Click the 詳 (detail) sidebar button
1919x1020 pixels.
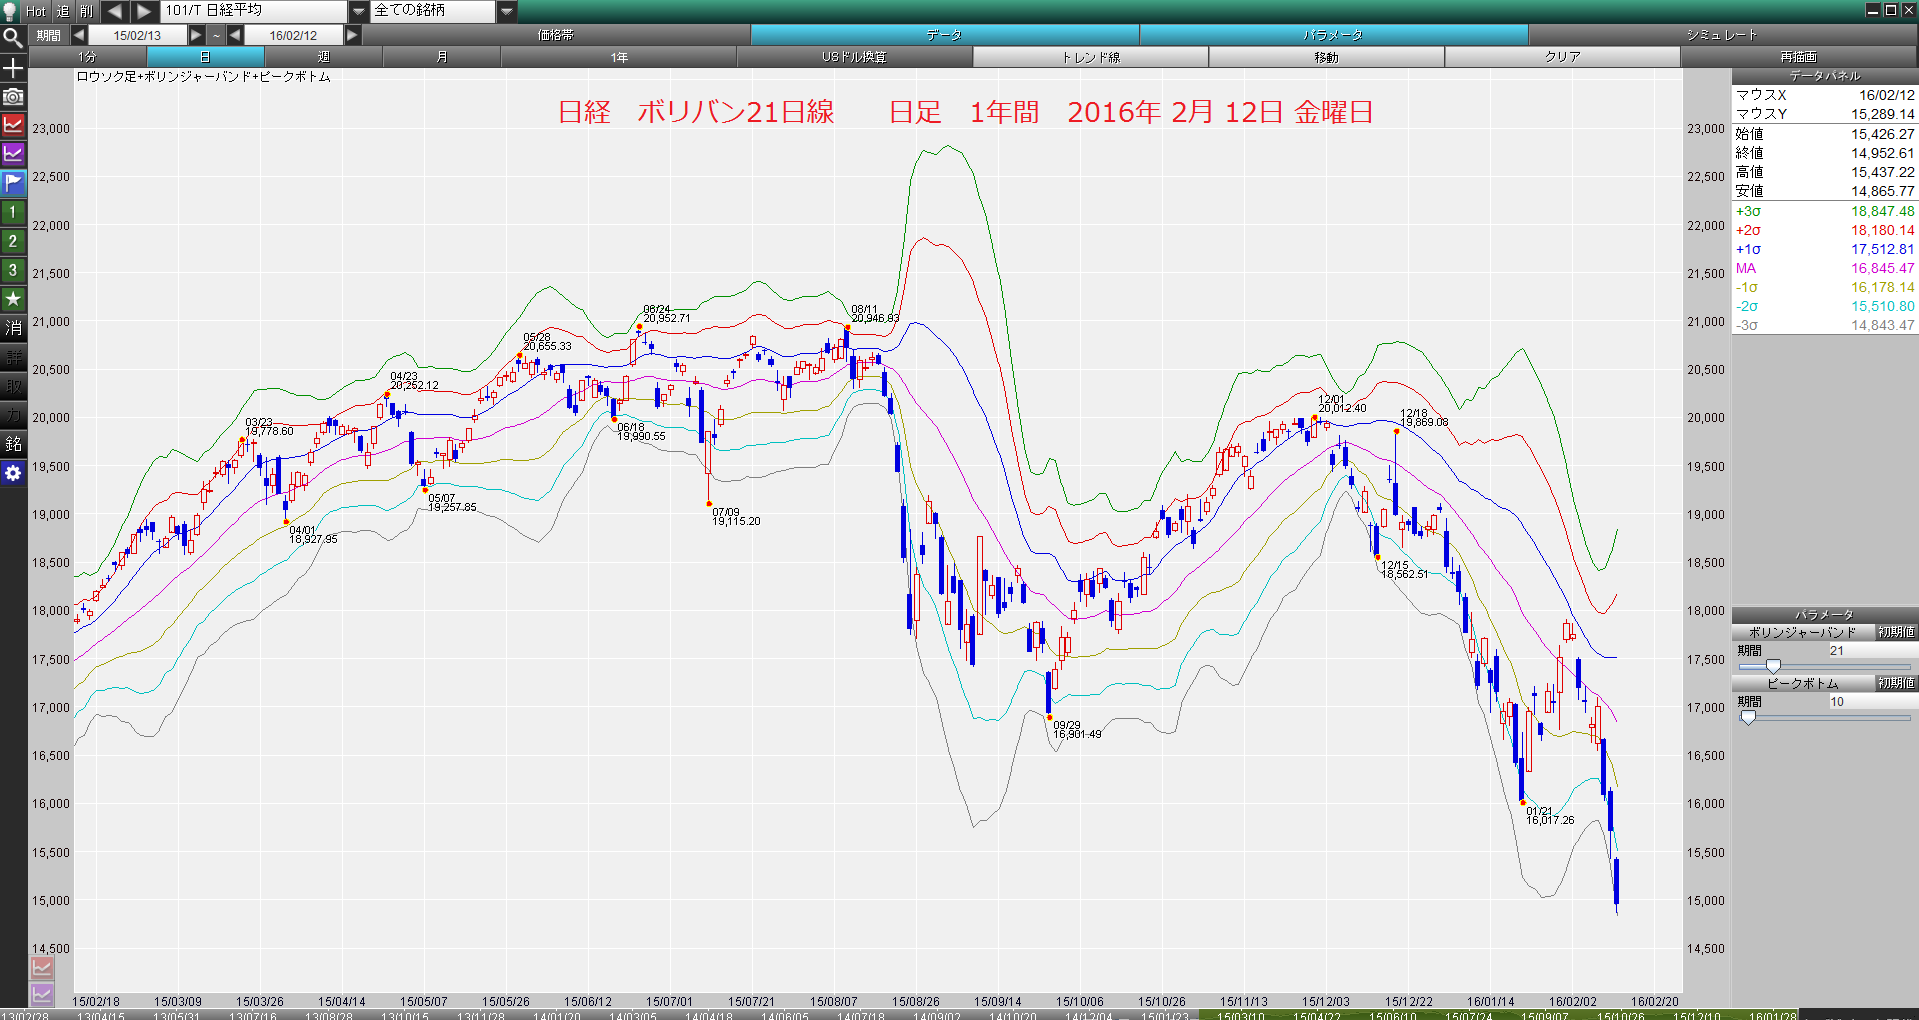coord(13,357)
